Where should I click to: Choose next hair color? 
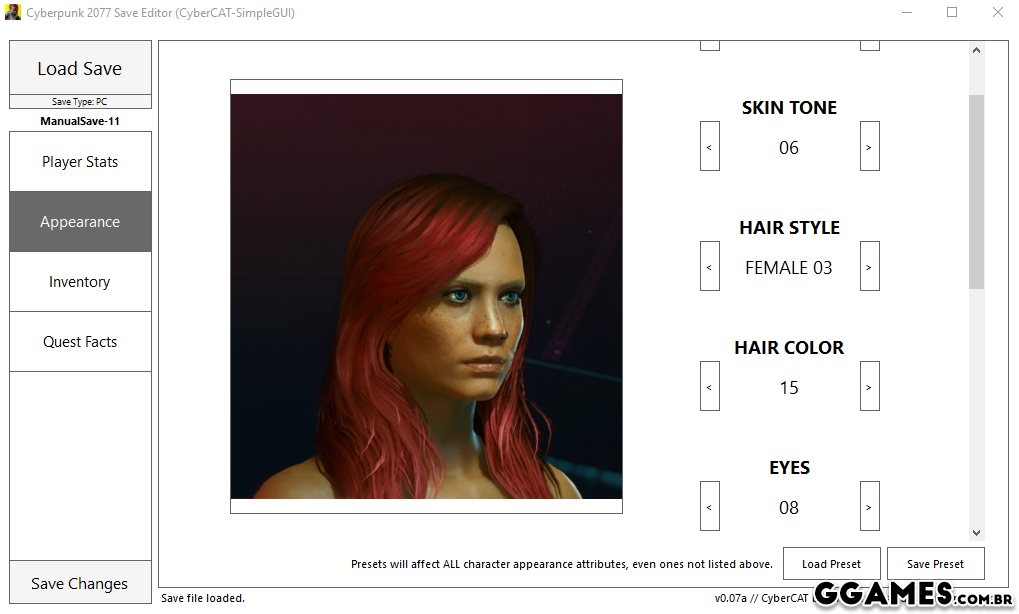click(870, 386)
